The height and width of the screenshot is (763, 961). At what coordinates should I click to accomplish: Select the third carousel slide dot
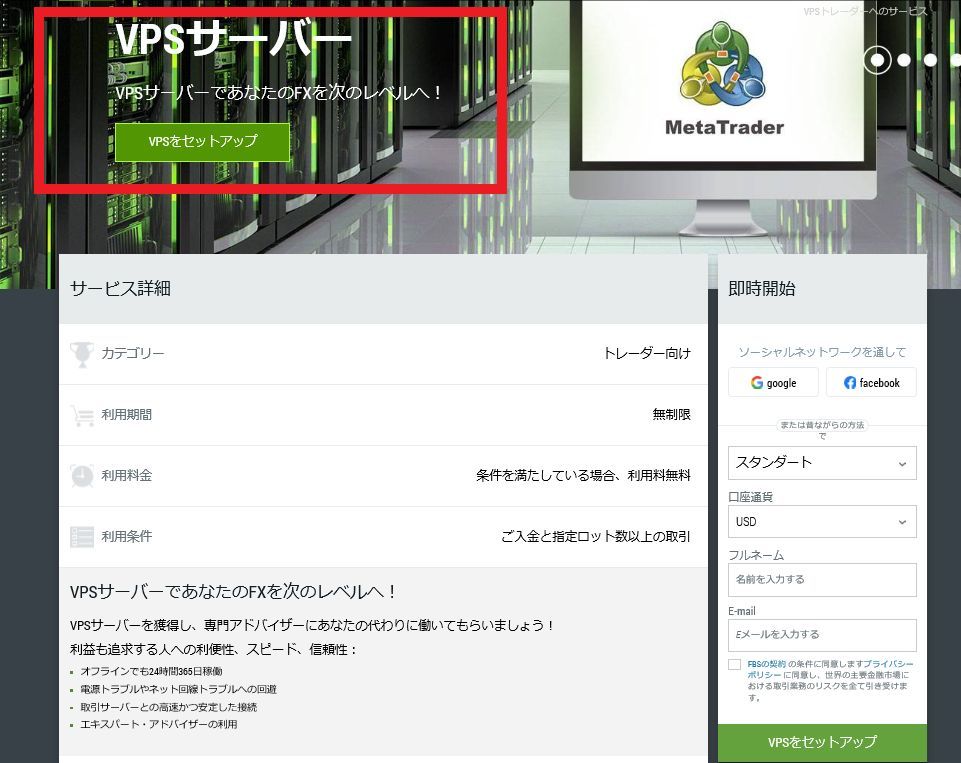pyautogui.click(x=930, y=60)
